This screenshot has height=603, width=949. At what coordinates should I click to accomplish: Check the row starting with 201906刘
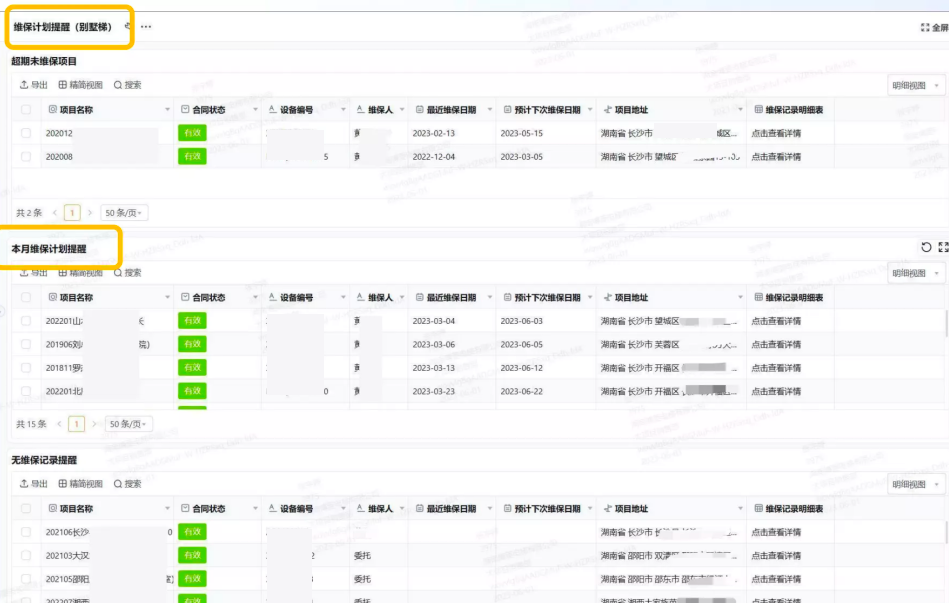tap(26, 344)
